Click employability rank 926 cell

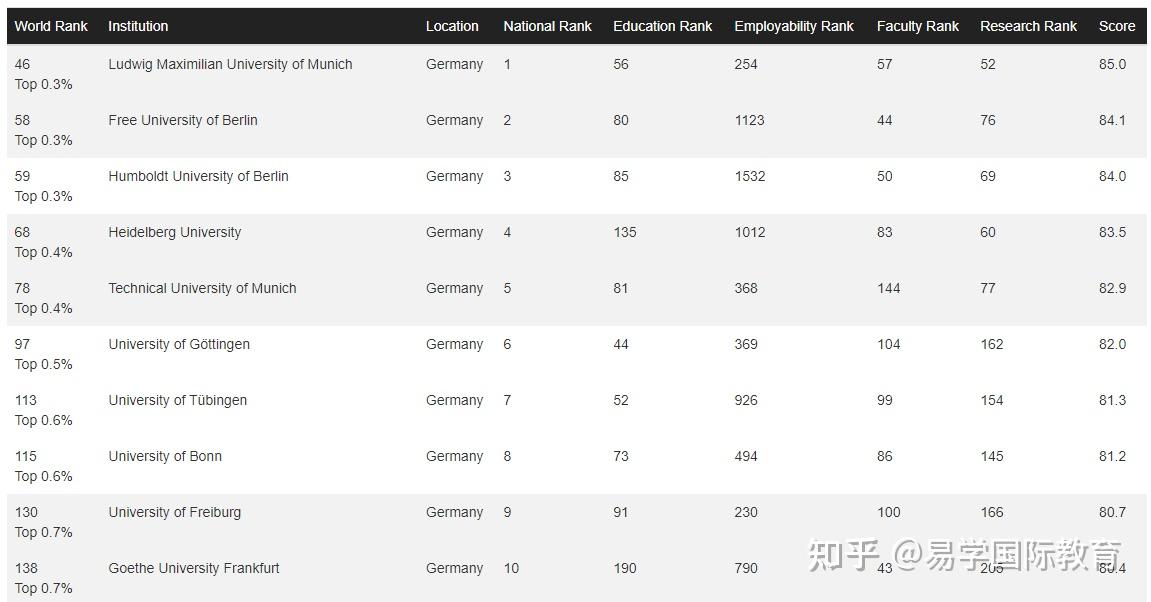coord(746,401)
